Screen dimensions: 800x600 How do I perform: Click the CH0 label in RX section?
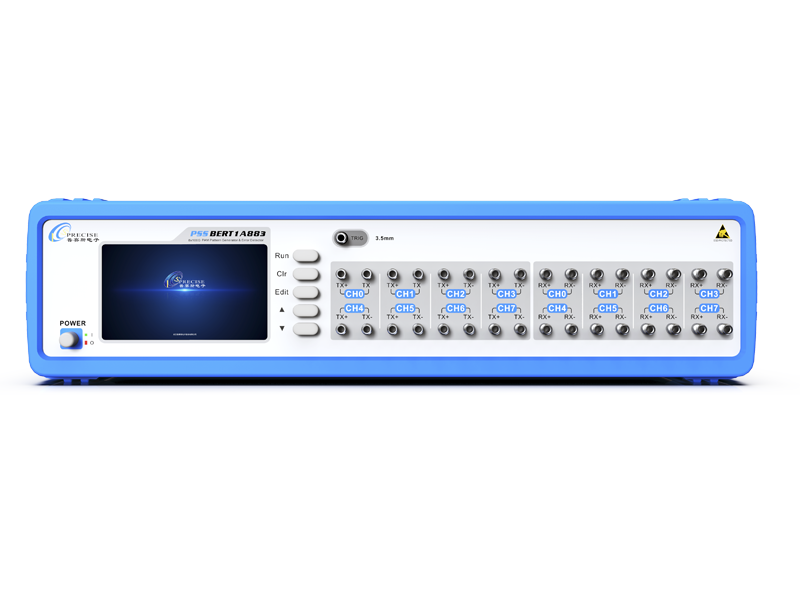[x=557, y=294]
